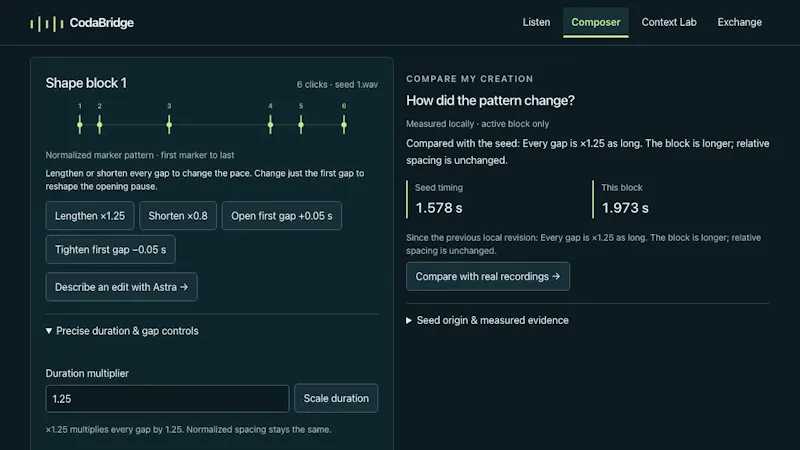This screenshot has width=800, height=450.
Task: Click the Lengthen ×1.25 button
Action: point(90,216)
